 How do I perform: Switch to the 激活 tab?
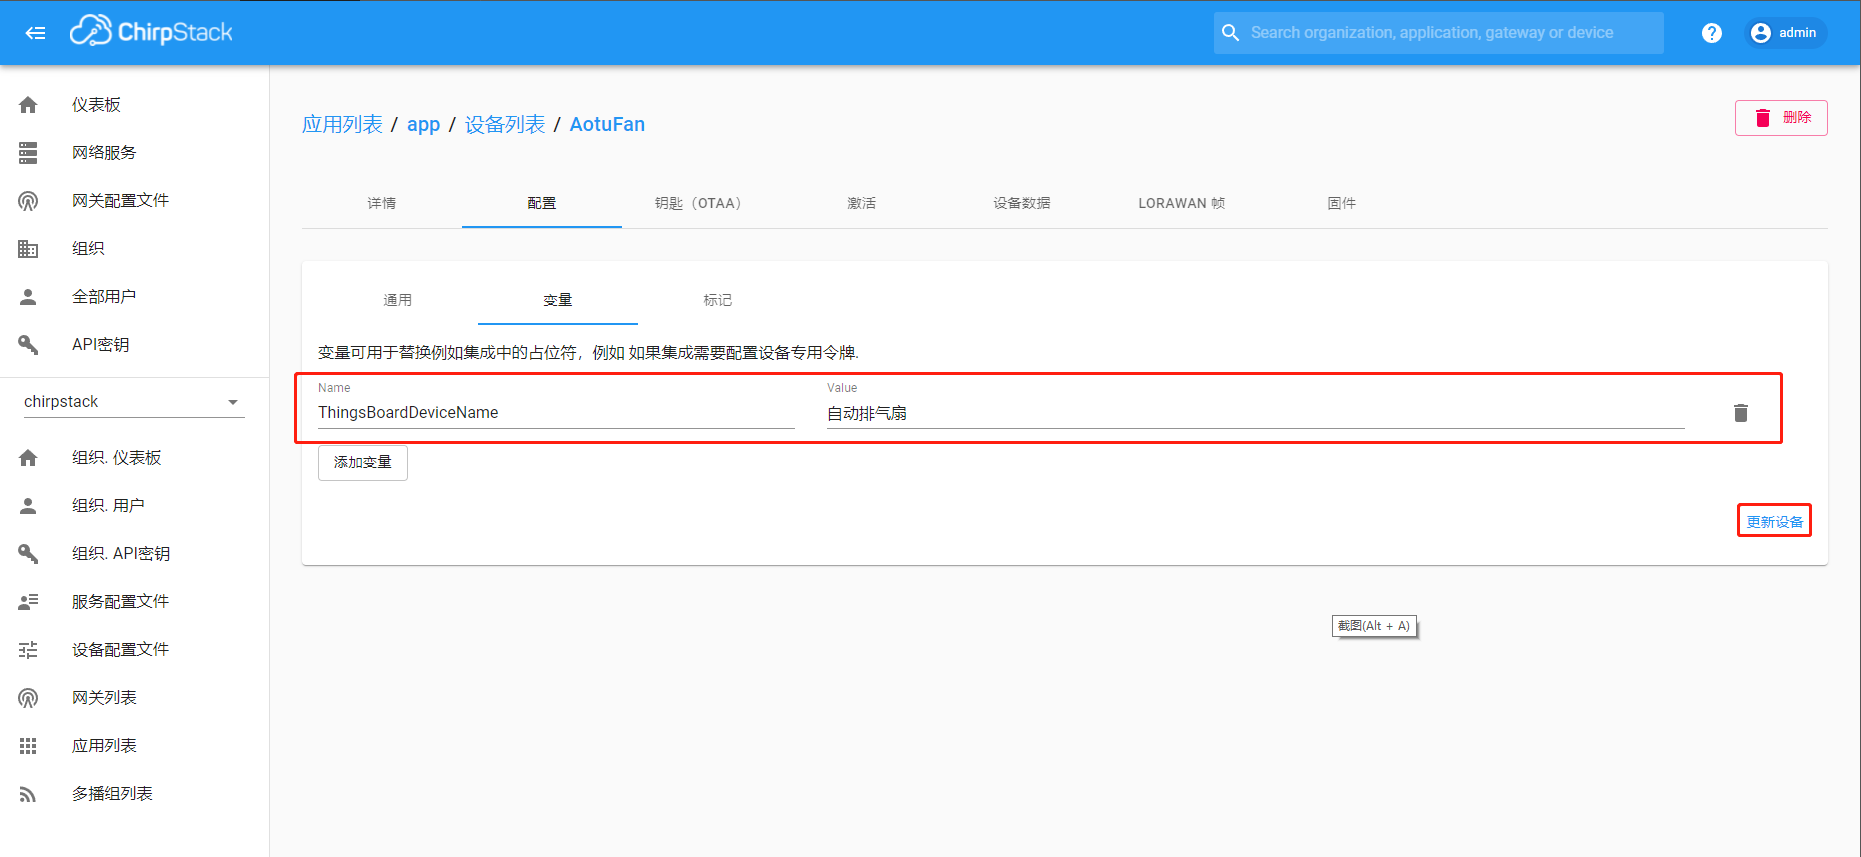tap(862, 203)
